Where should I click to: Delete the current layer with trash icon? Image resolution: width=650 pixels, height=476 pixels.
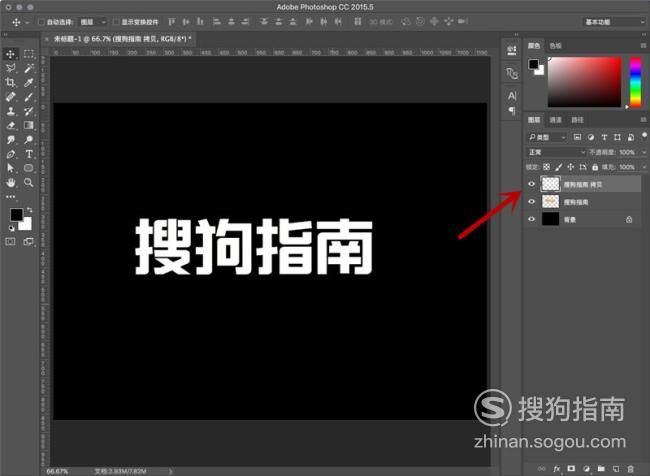point(630,469)
